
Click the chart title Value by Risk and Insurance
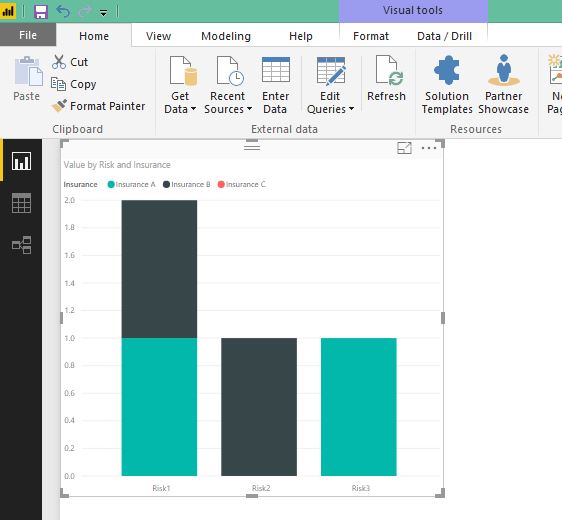click(x=117, y=165)
